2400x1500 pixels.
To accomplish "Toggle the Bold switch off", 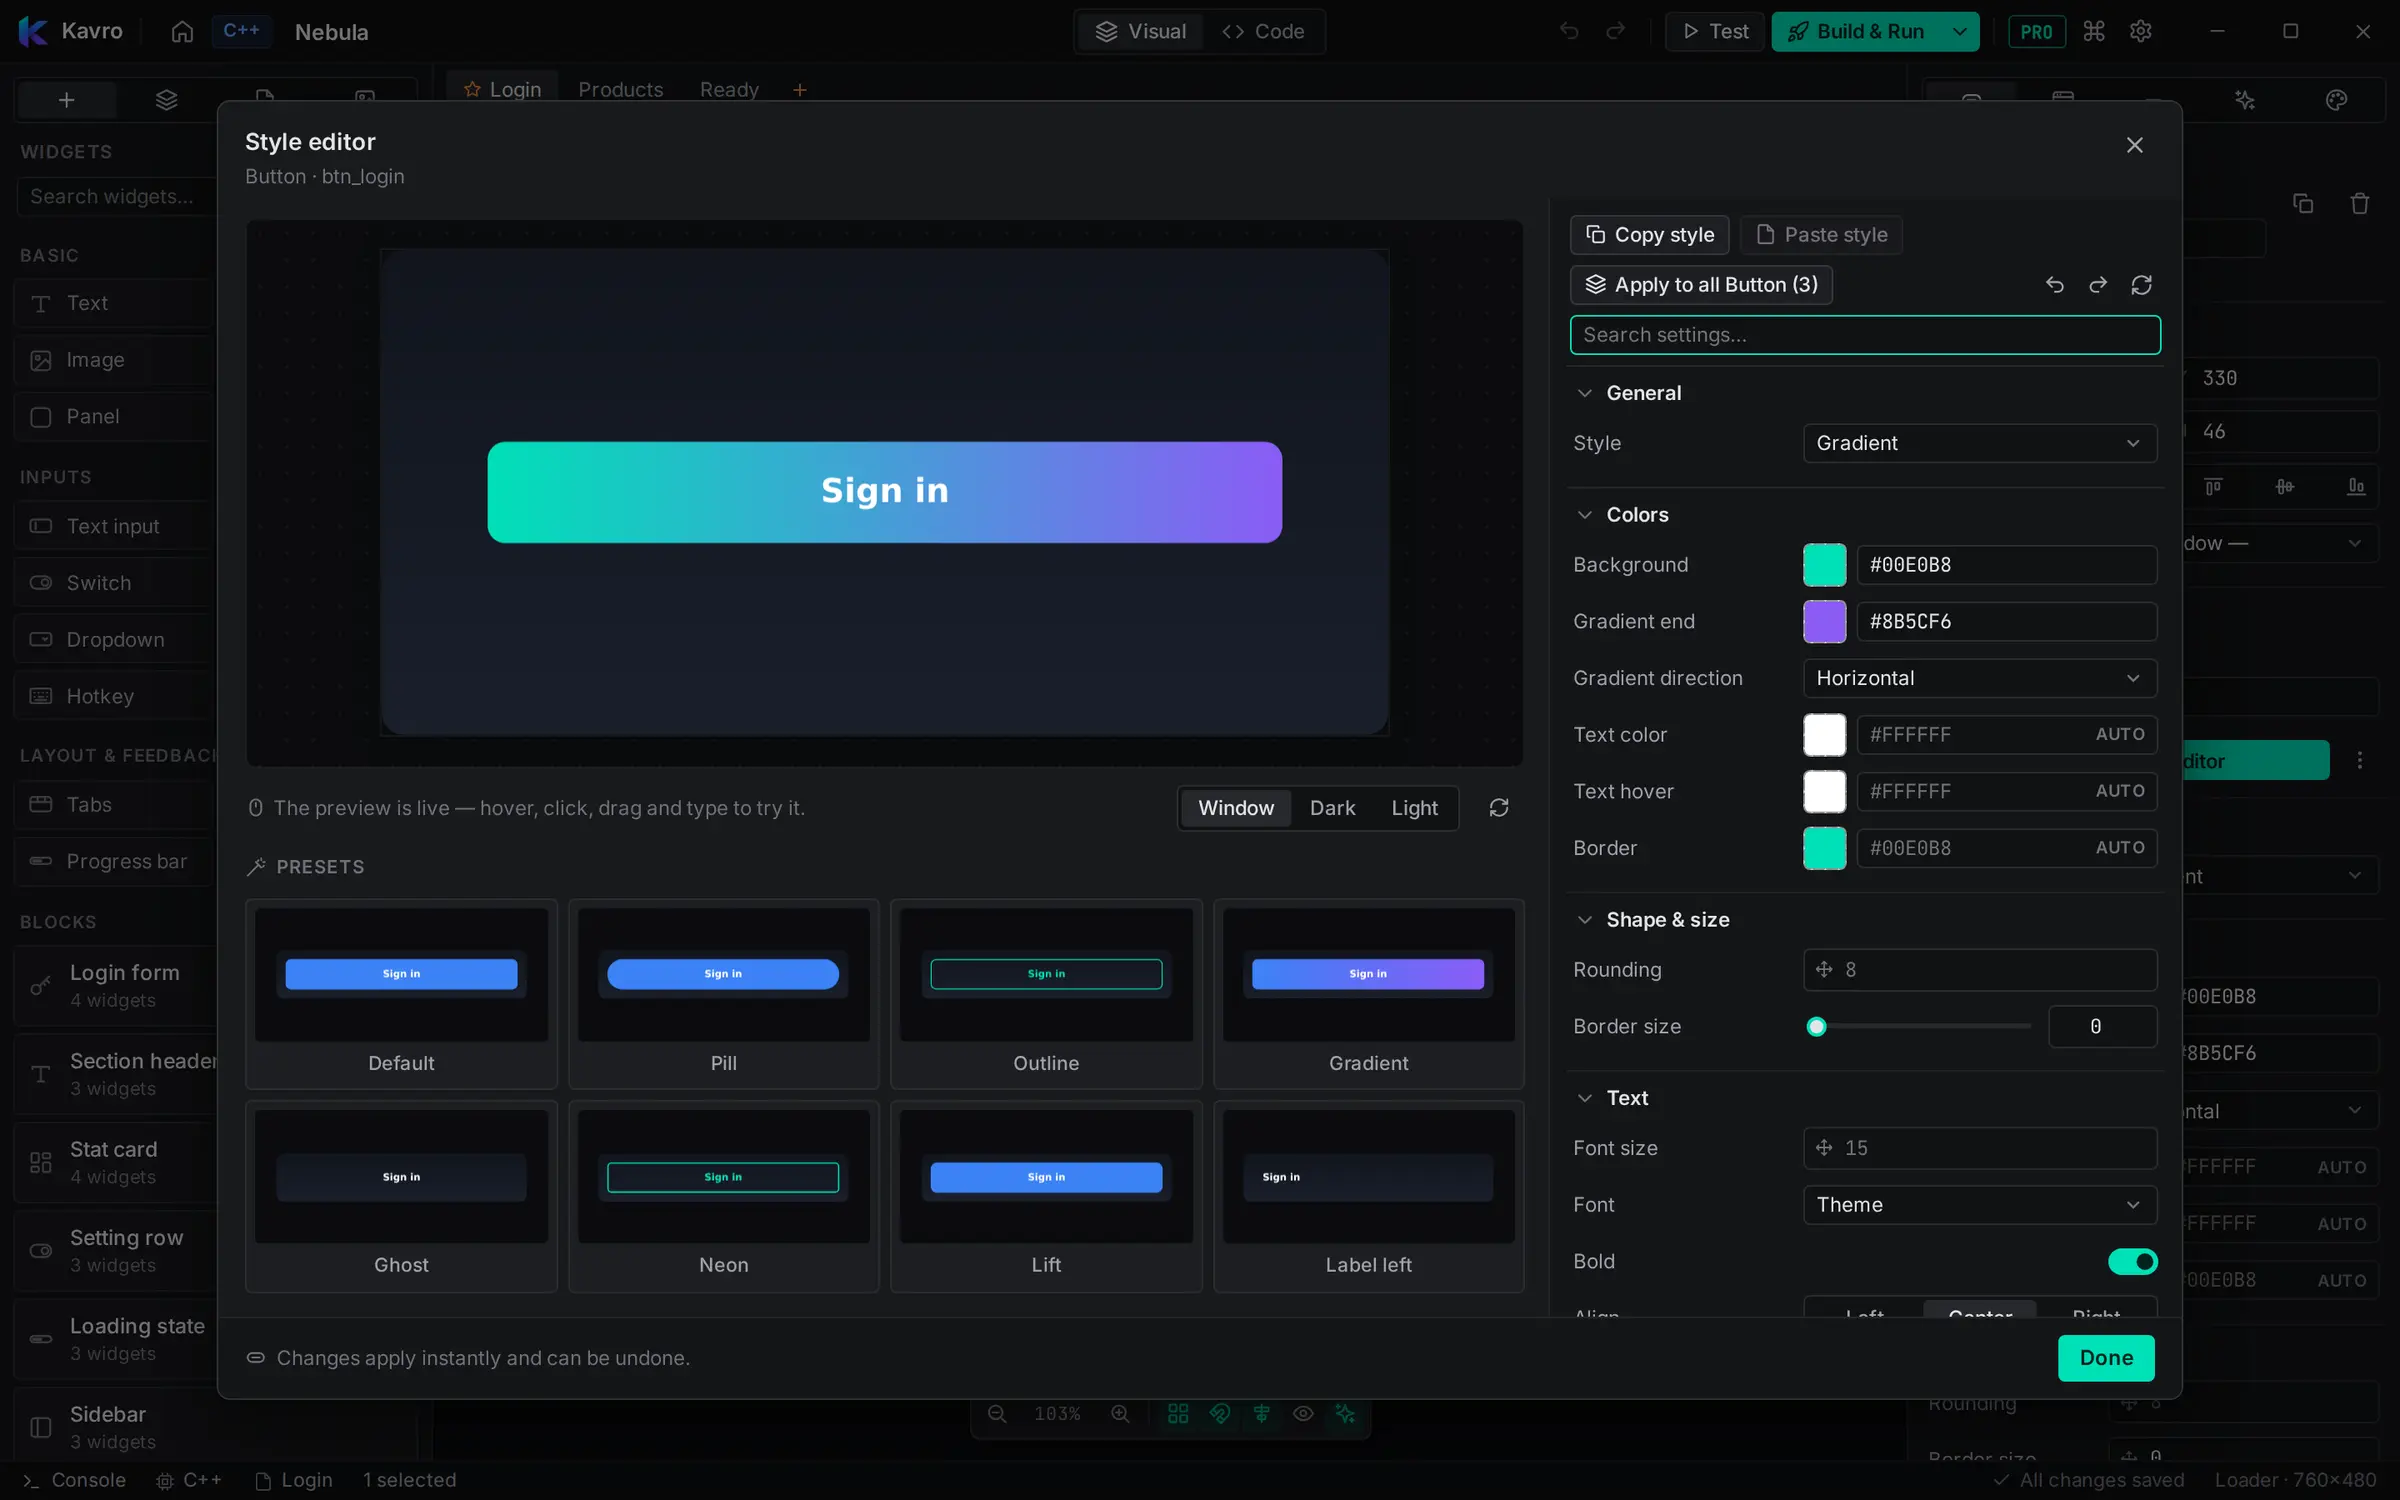I will tap(2132, 1262).
